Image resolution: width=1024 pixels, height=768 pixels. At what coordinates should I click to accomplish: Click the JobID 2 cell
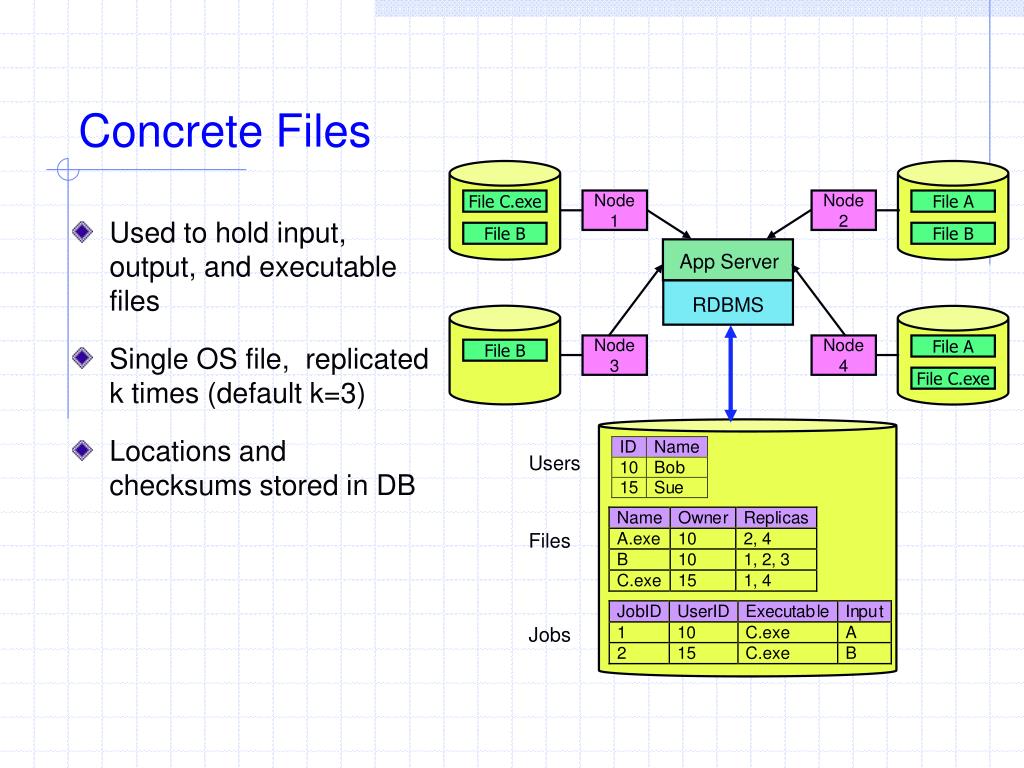pyautogui.click(x=639, y=653)
